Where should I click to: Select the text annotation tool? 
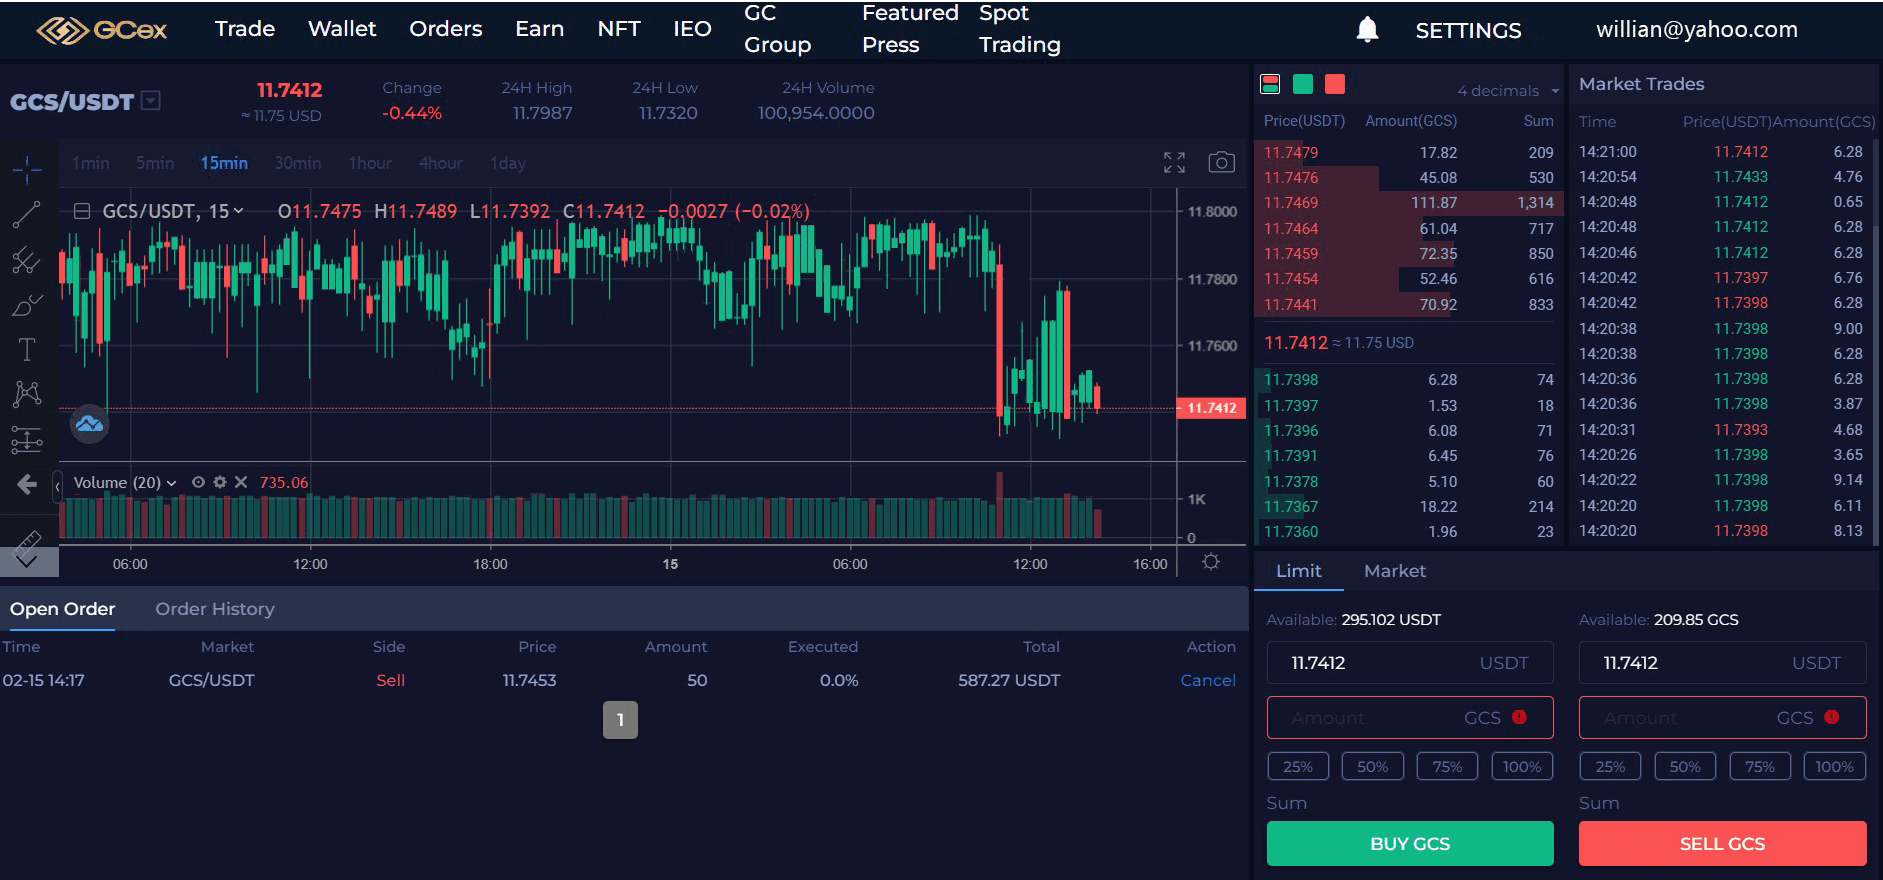pyautogui.click(x=27, y=349)
